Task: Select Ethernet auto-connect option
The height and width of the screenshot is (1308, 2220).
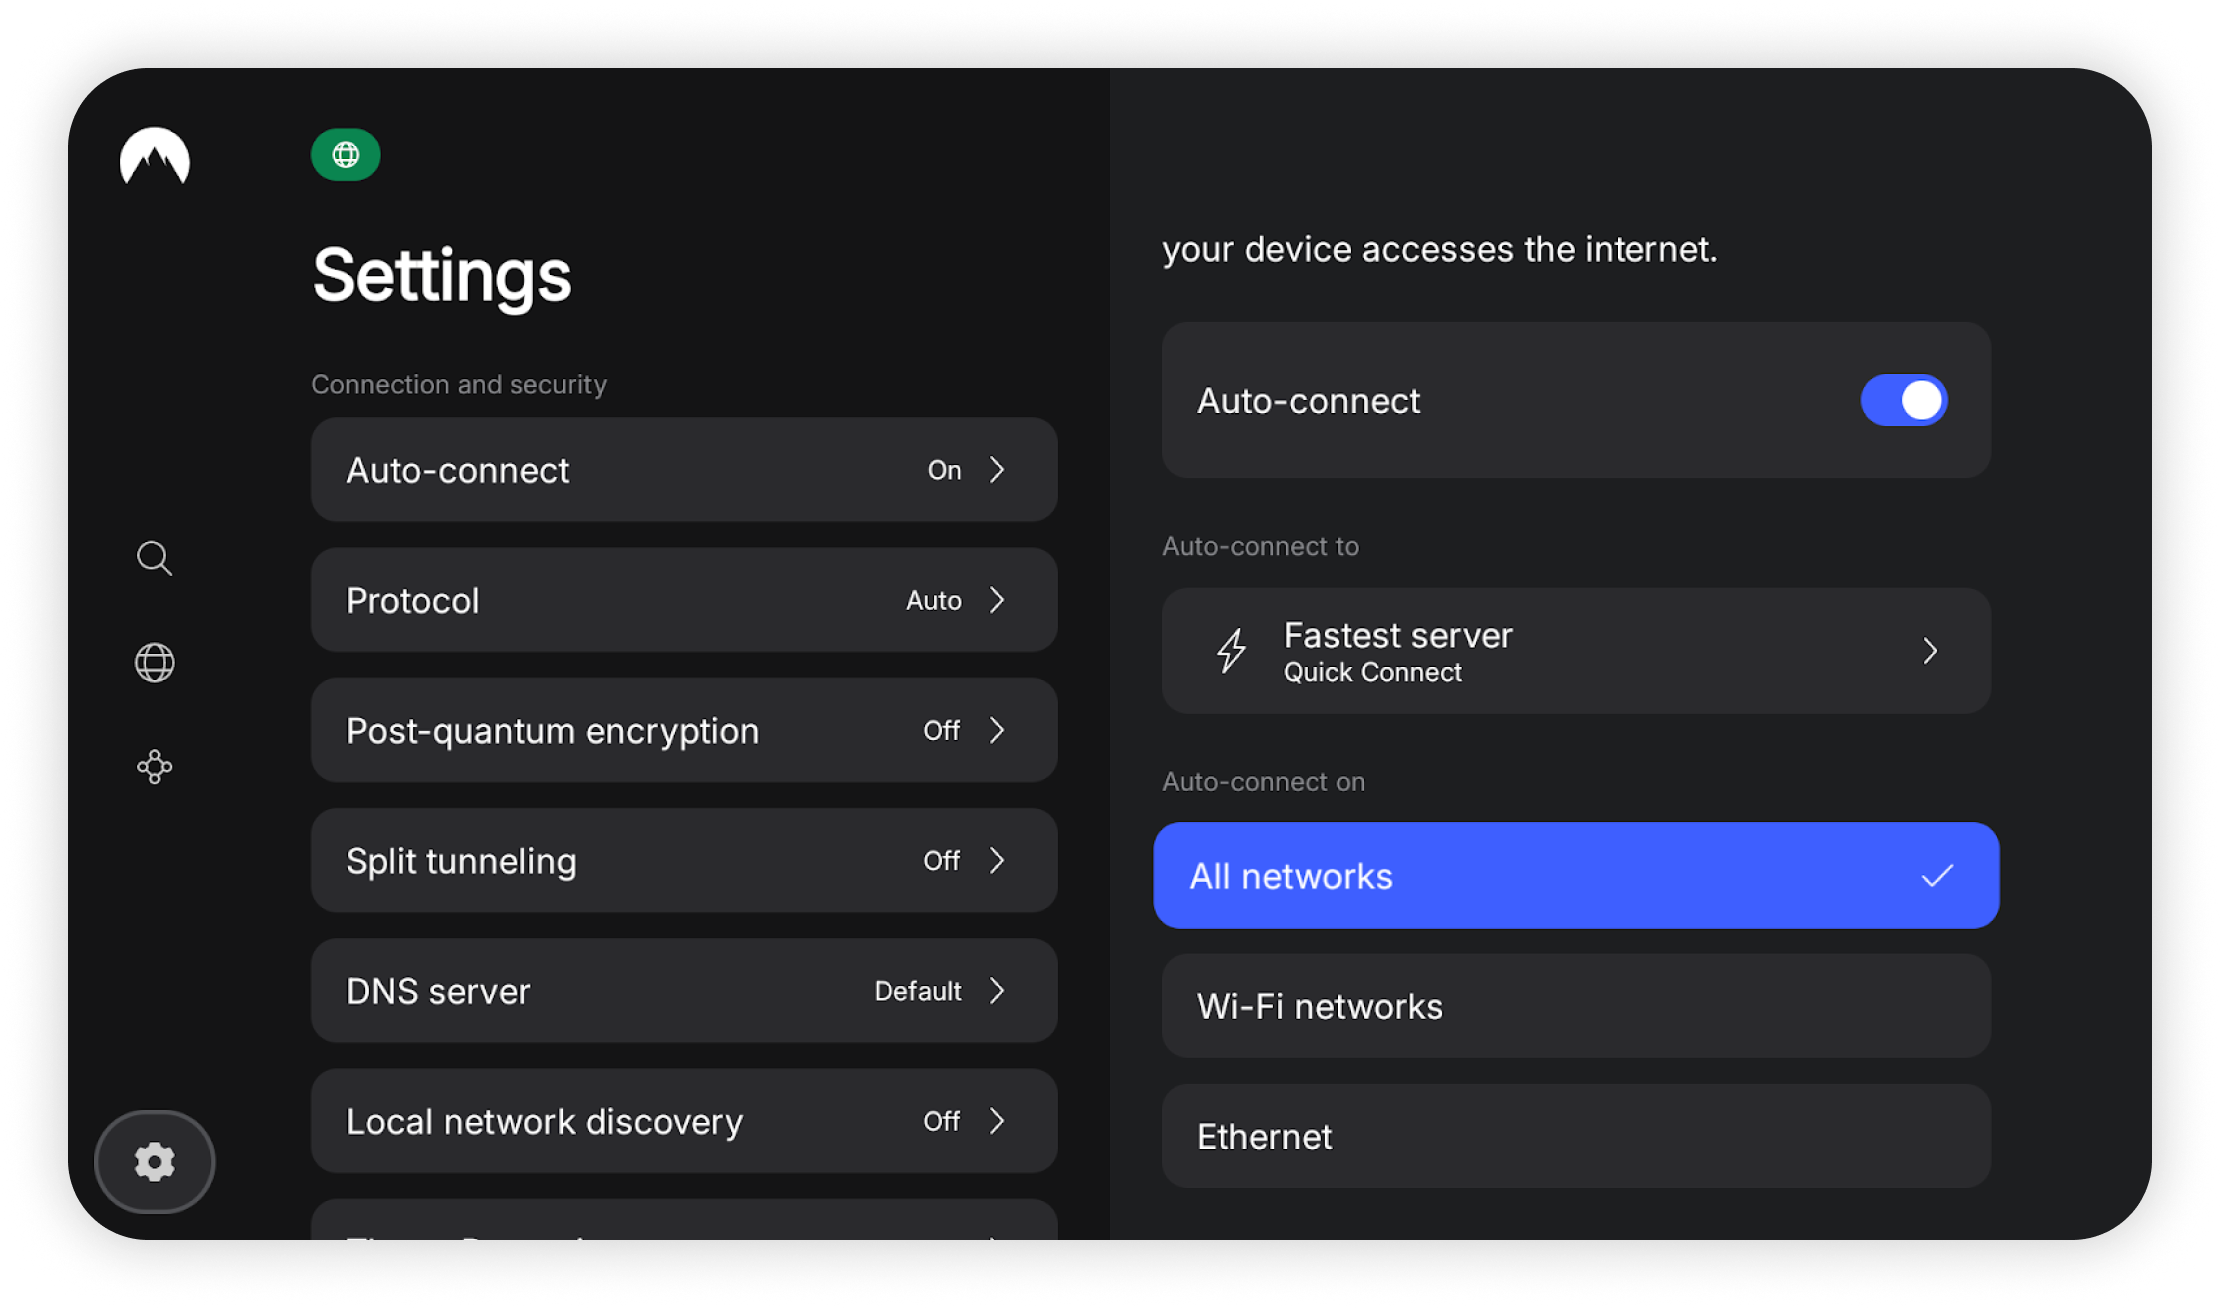Action: (x=1575, y=1136)
